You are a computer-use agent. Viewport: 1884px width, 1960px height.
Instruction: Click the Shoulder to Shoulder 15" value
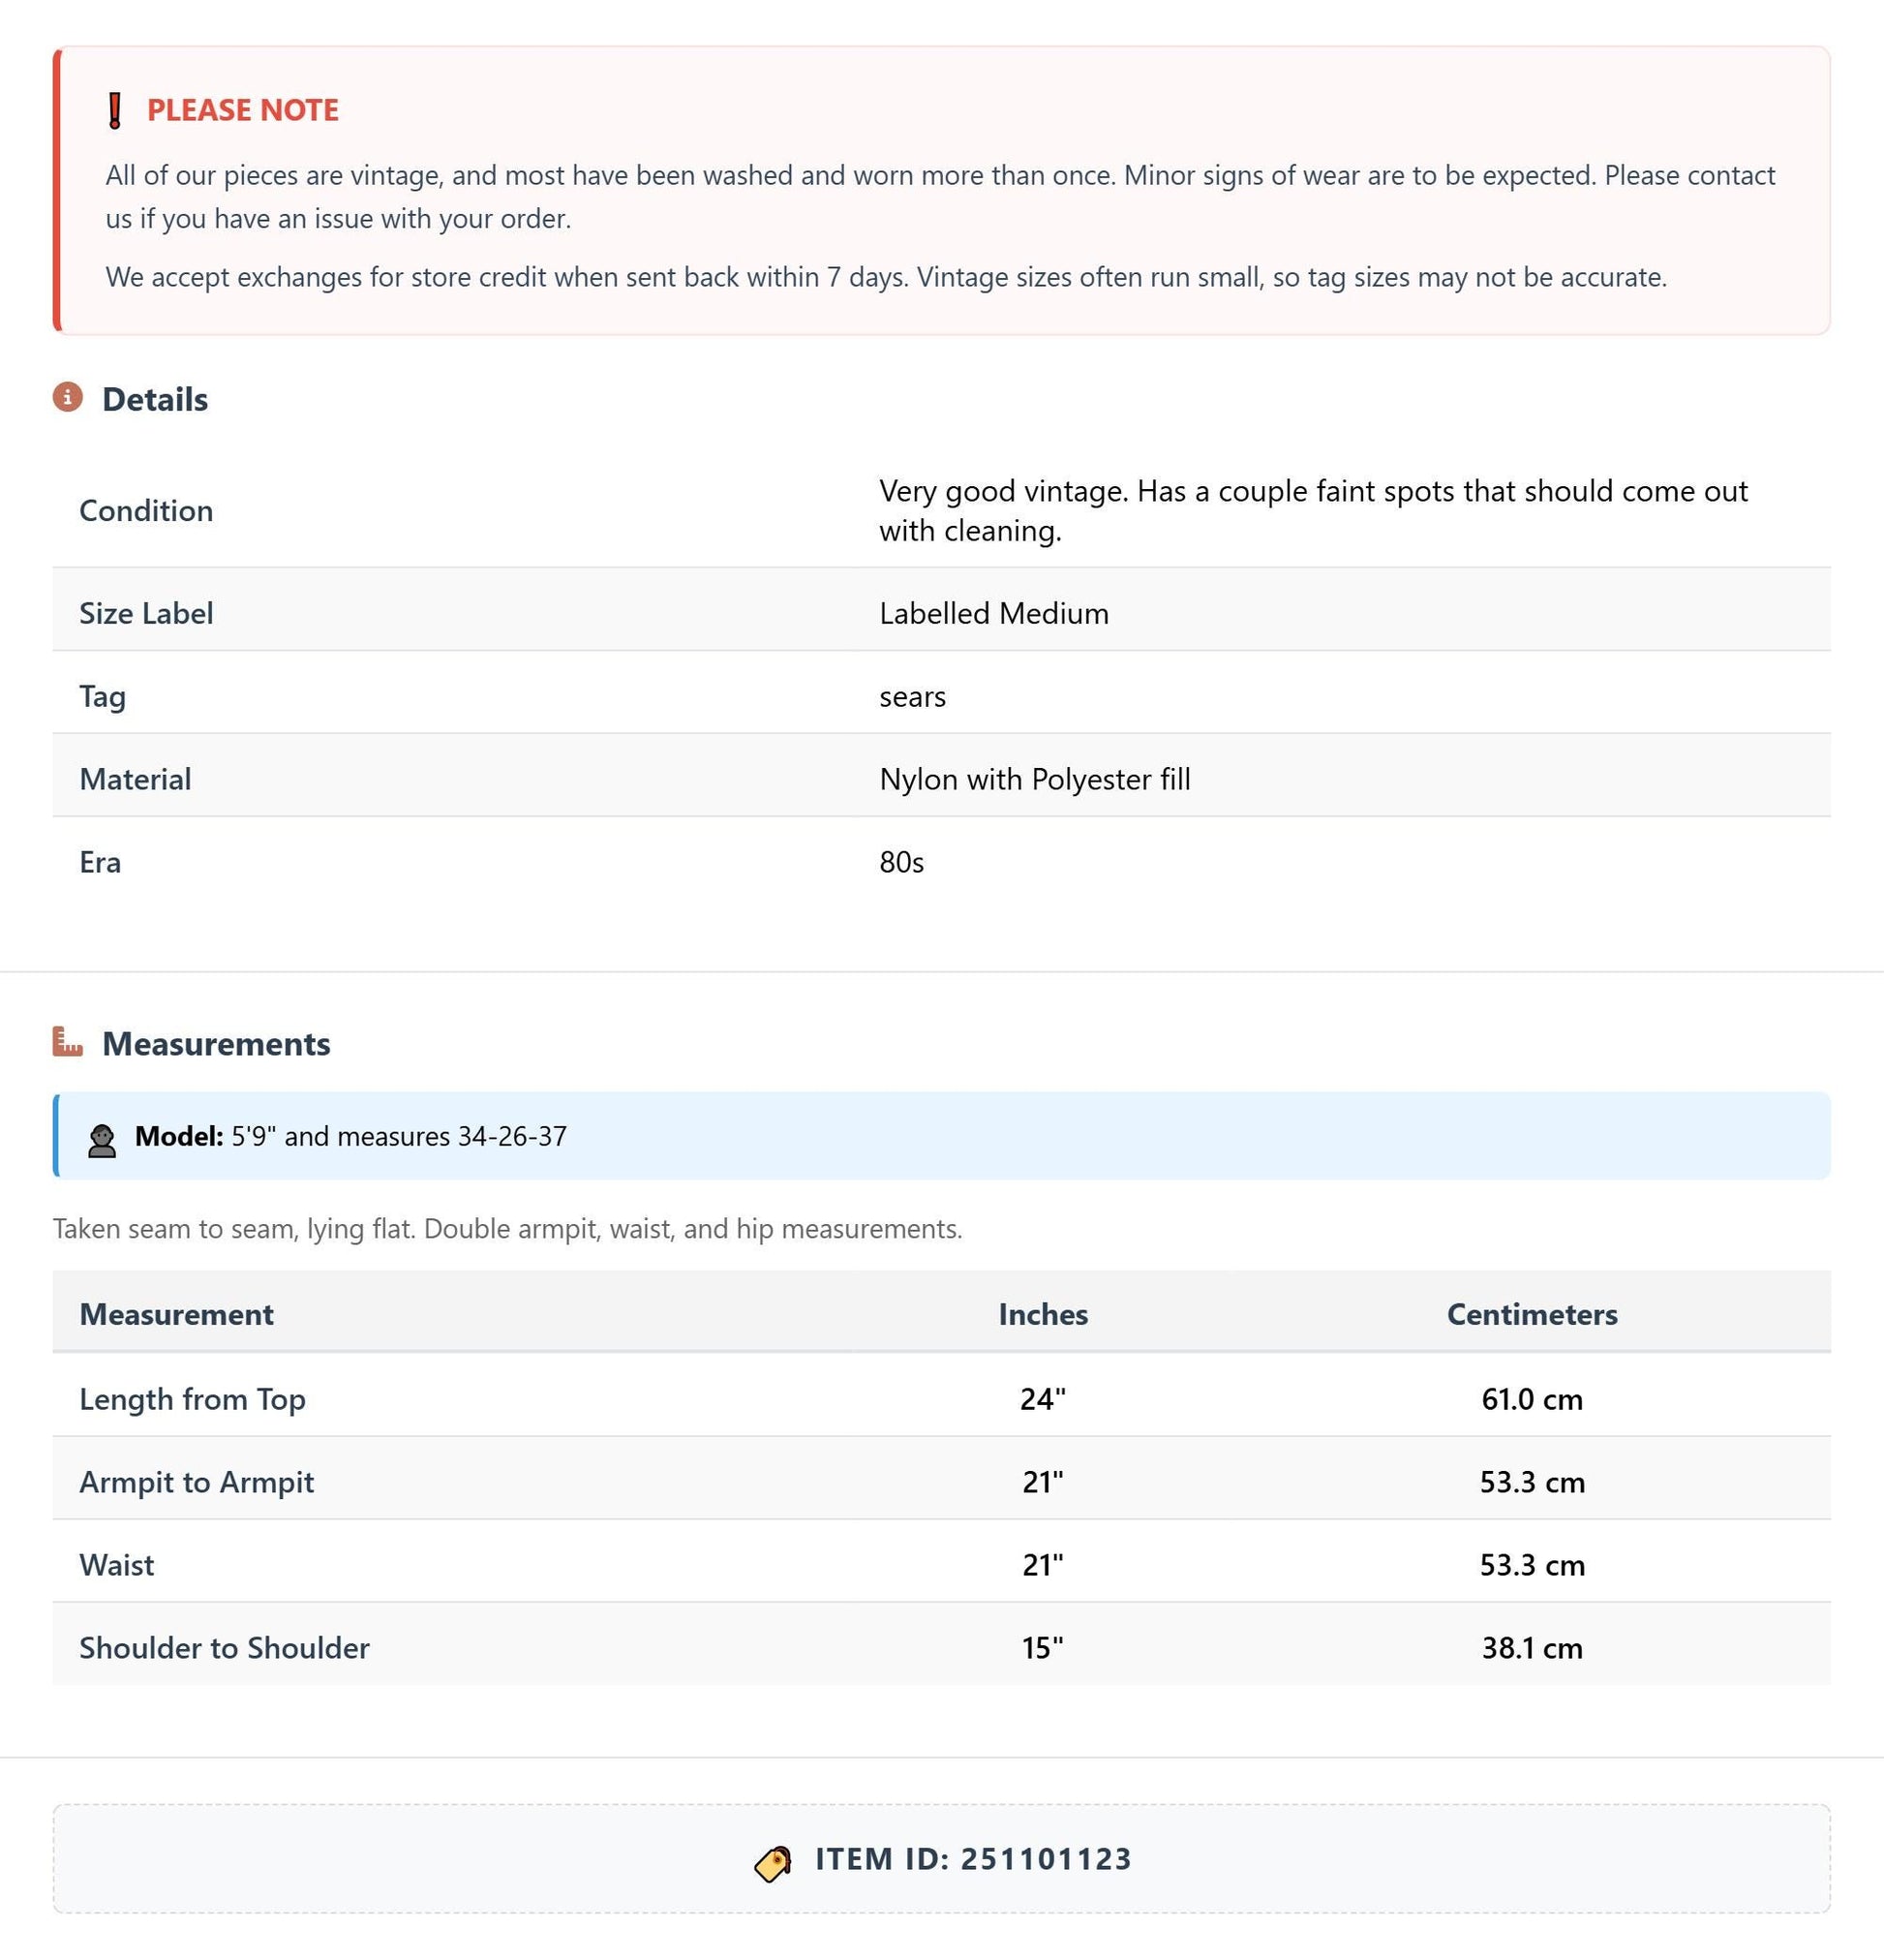tap(1043, 1648)
